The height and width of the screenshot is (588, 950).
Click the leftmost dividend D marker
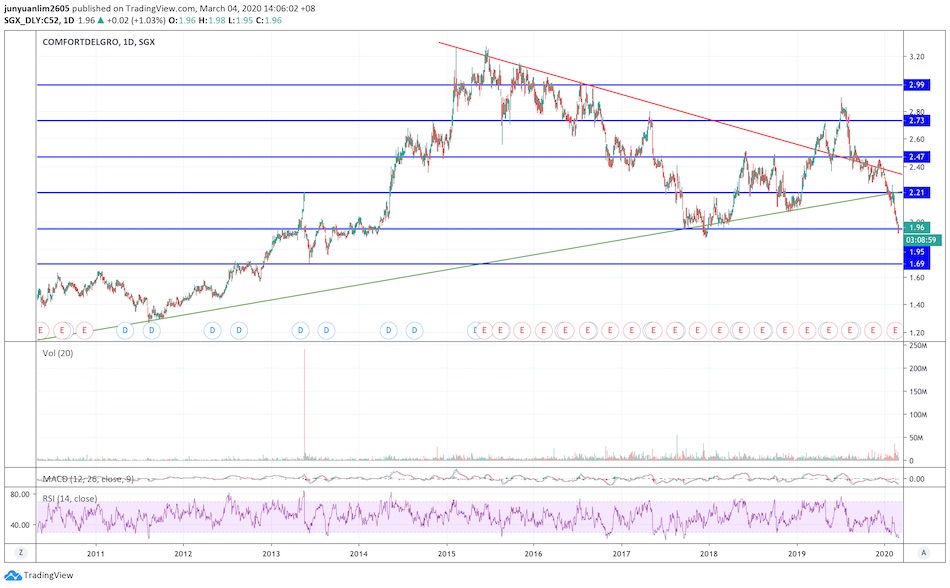[125, 330]
